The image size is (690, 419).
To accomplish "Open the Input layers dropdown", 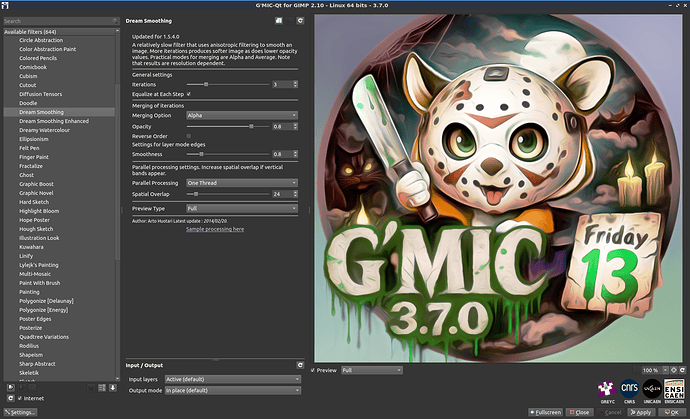I will (x=233, y=379).
